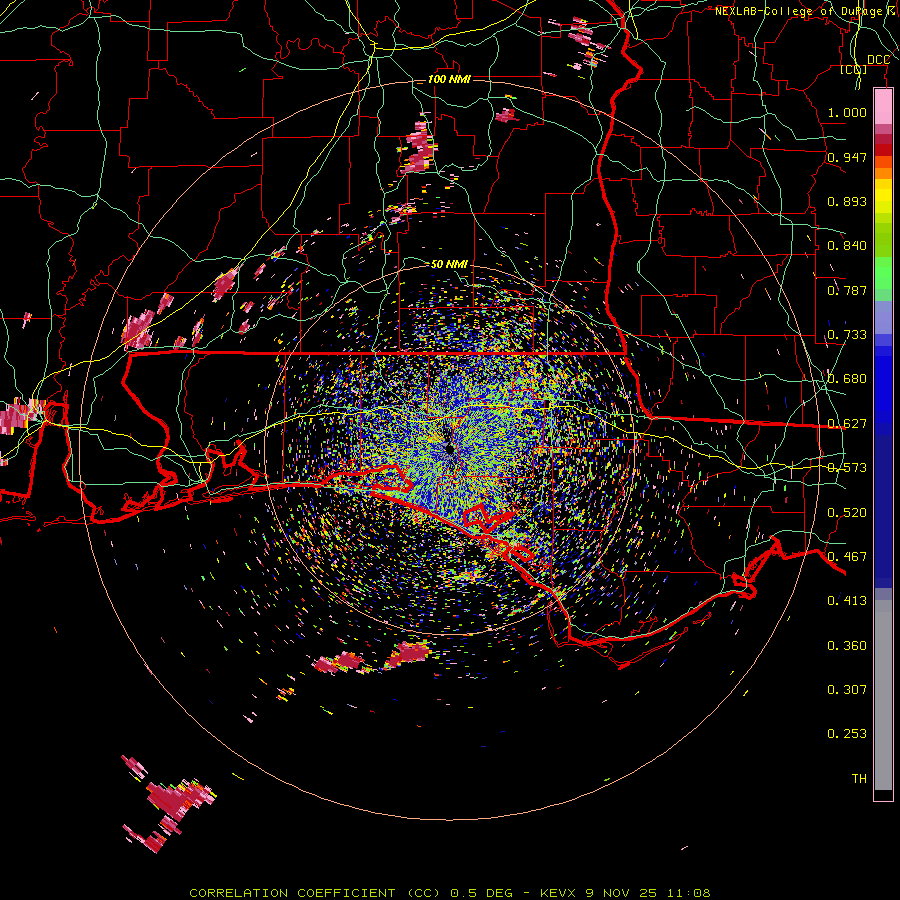Screen dimensions: 900x900
Task: Click the 0.573 legend value
Action: (847, 468)
